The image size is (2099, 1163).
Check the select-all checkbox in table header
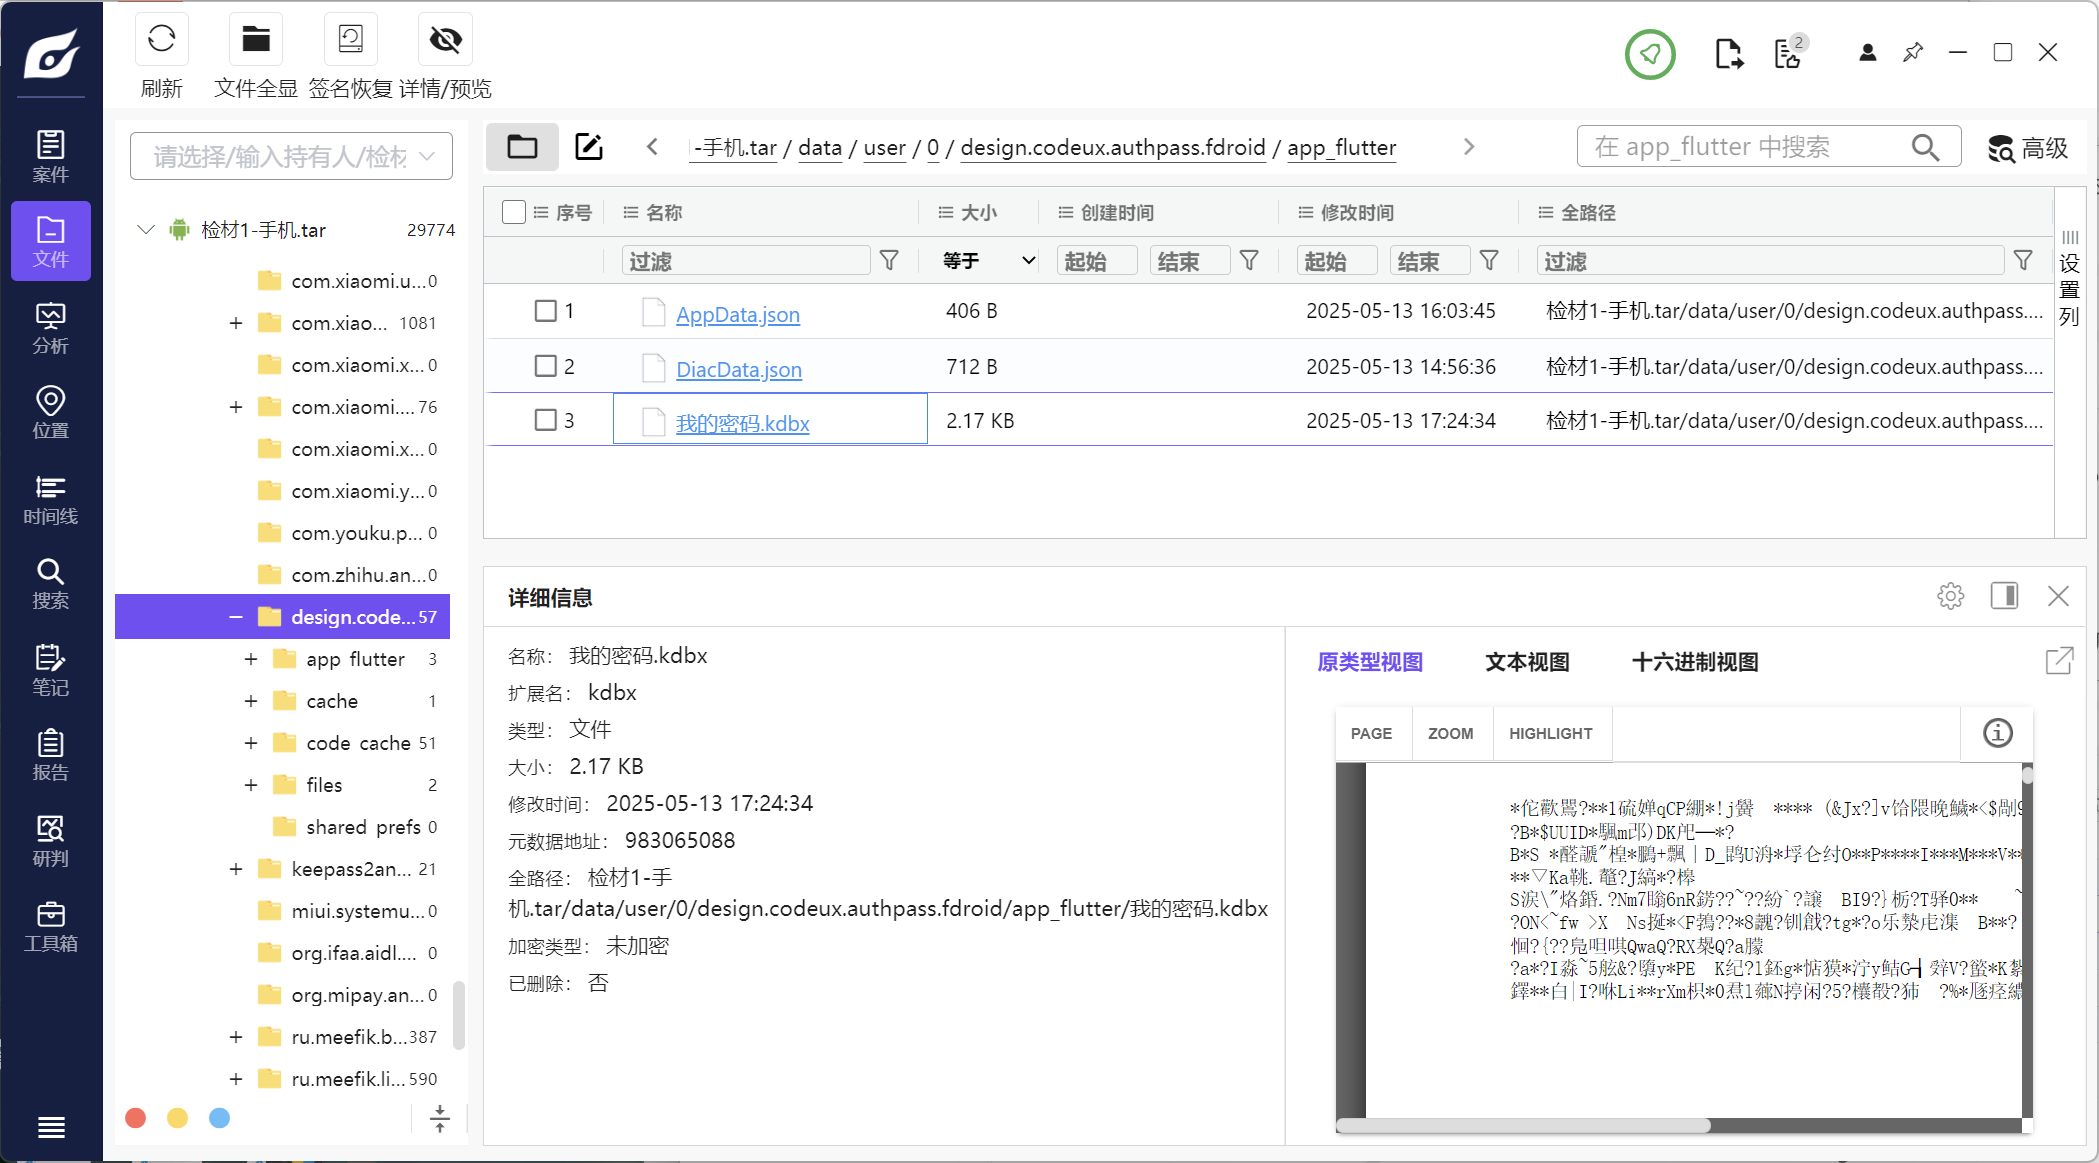[x=514, y=212]
